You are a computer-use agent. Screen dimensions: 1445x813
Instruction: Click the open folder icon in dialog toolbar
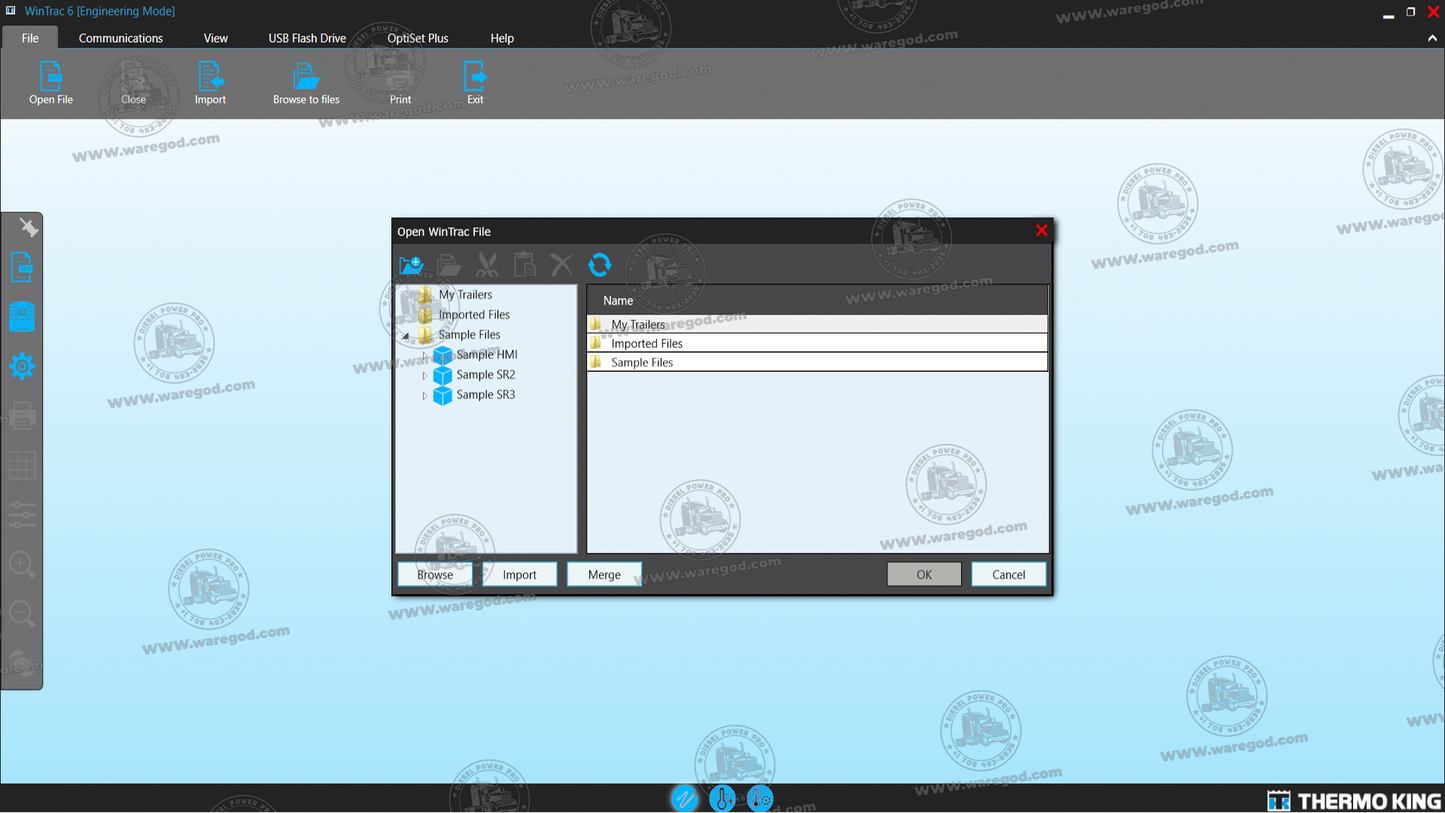(449, 265)
